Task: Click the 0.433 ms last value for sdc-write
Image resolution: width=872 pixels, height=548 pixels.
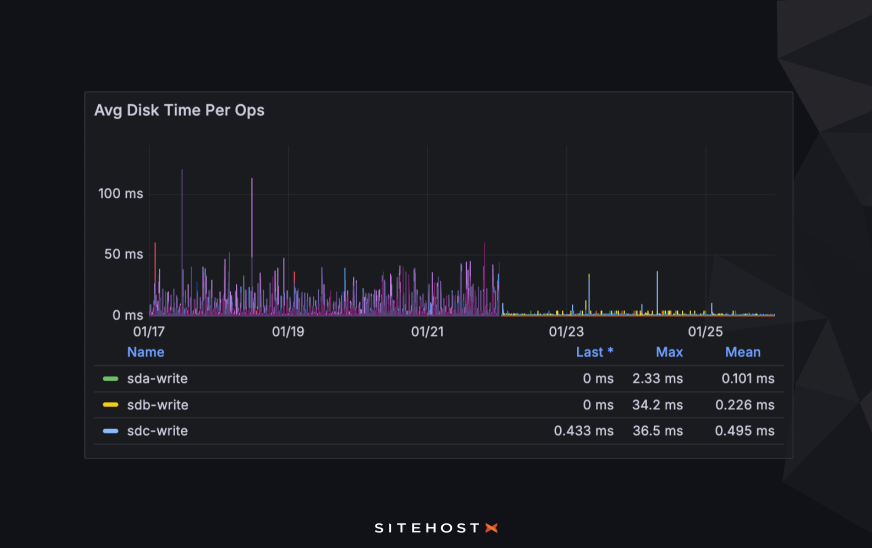Action: click(584, 431)
